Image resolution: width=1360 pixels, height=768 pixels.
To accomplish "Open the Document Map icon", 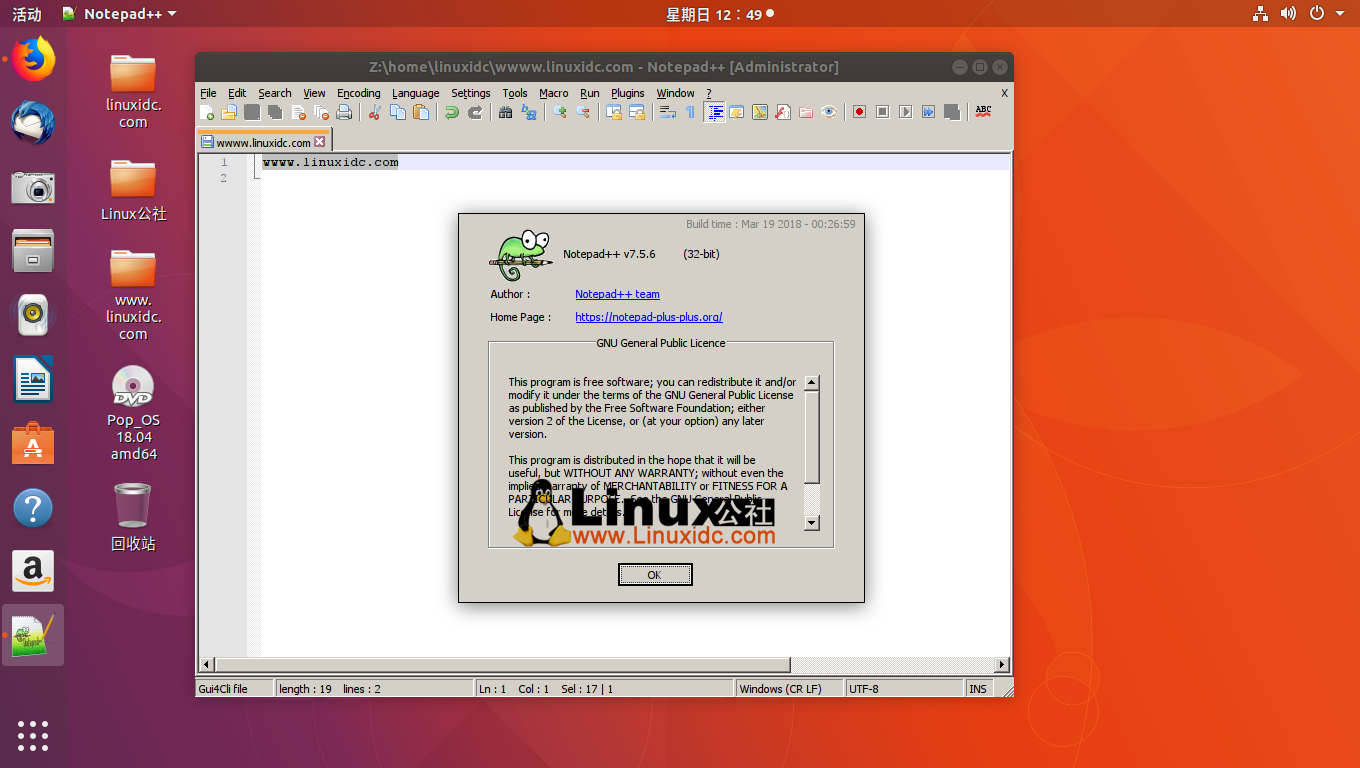I will pyautogui.click(x=760, y=112).
